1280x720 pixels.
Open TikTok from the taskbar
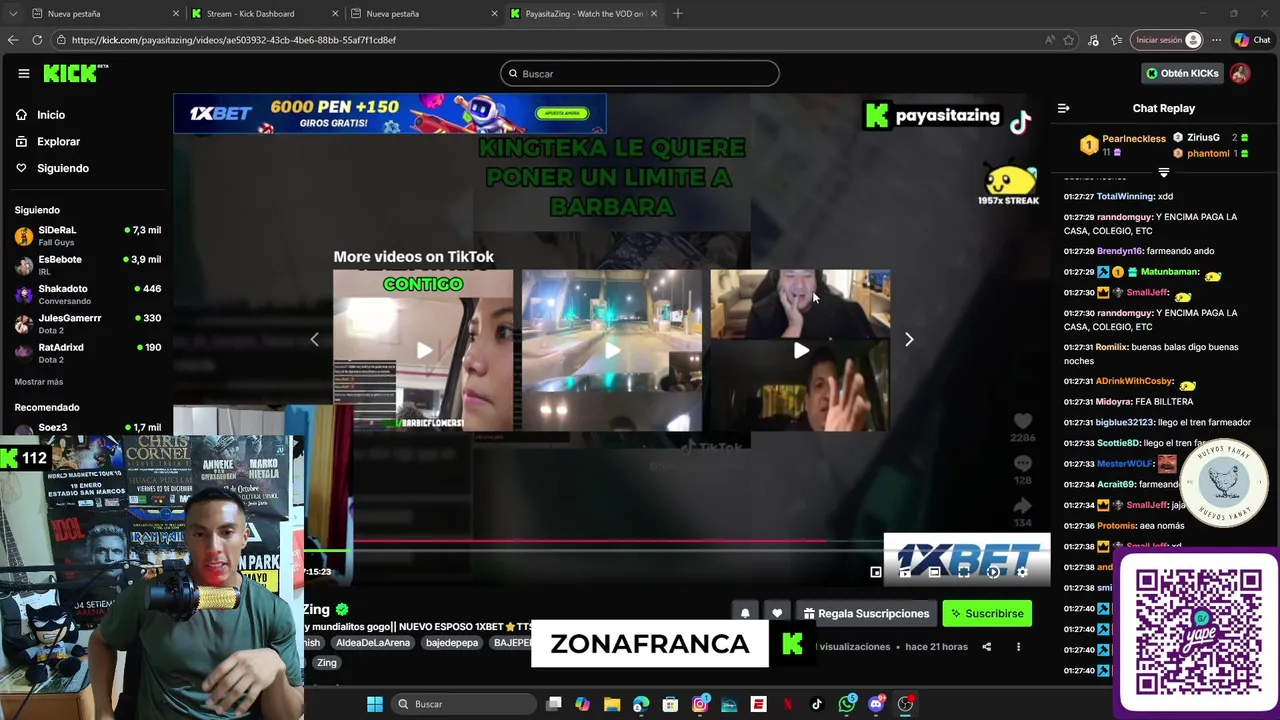[817, 704]
